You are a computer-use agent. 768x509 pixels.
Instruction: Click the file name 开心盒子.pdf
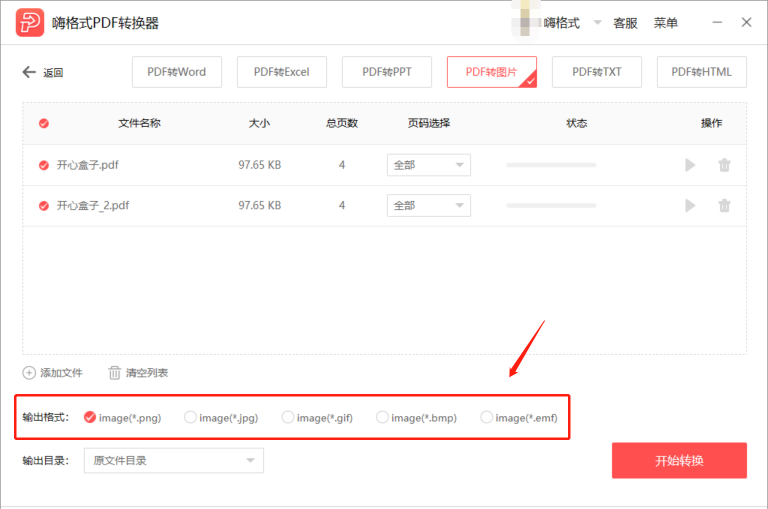tap(88, 165)
